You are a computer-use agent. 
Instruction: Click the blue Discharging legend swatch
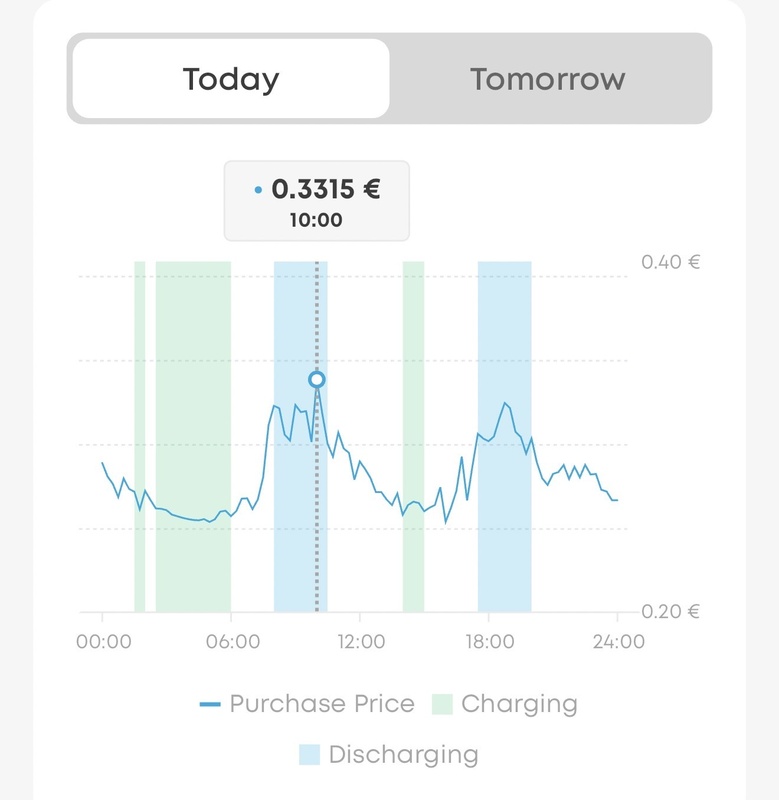click(310, 754)
